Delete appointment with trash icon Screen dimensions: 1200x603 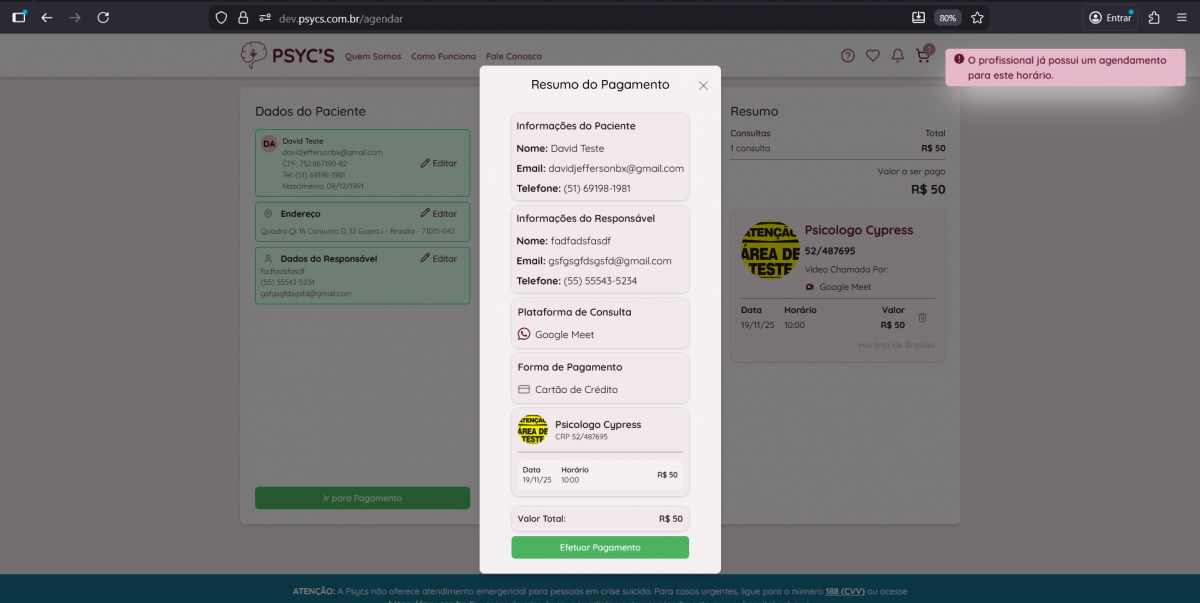pyautogui.click(x=922, y=318)
